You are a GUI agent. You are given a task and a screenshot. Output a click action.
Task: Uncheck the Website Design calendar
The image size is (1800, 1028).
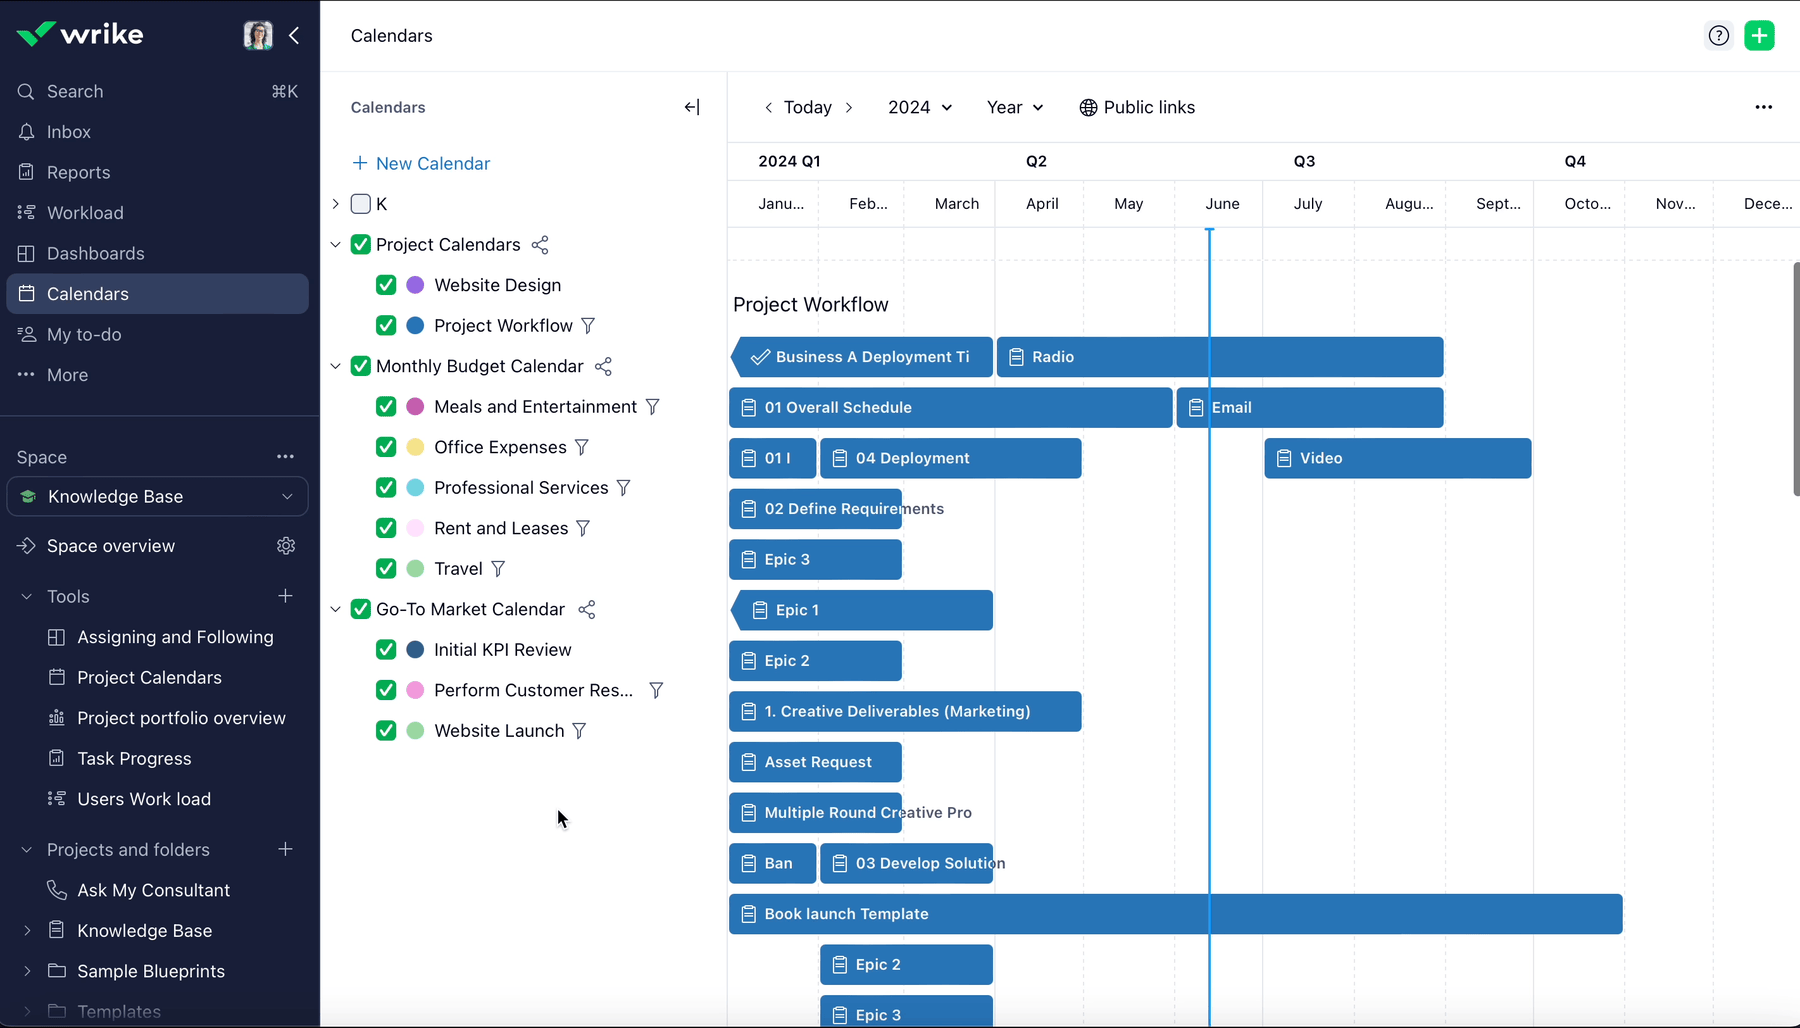[386, 285]
